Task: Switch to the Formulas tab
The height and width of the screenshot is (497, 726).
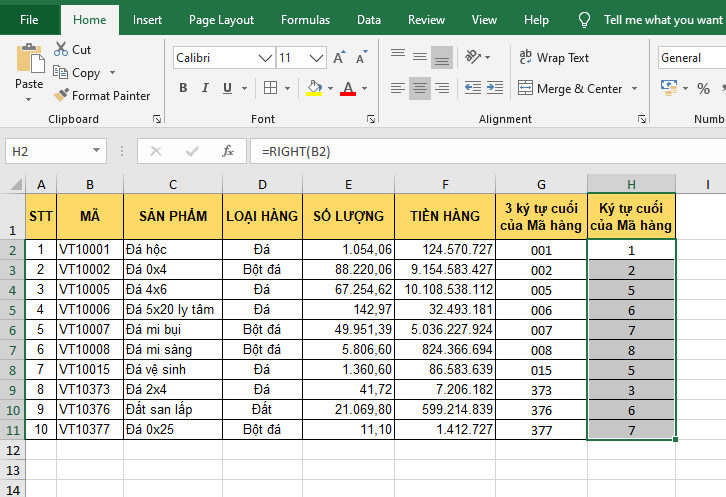Action: [x=305, y=19]
